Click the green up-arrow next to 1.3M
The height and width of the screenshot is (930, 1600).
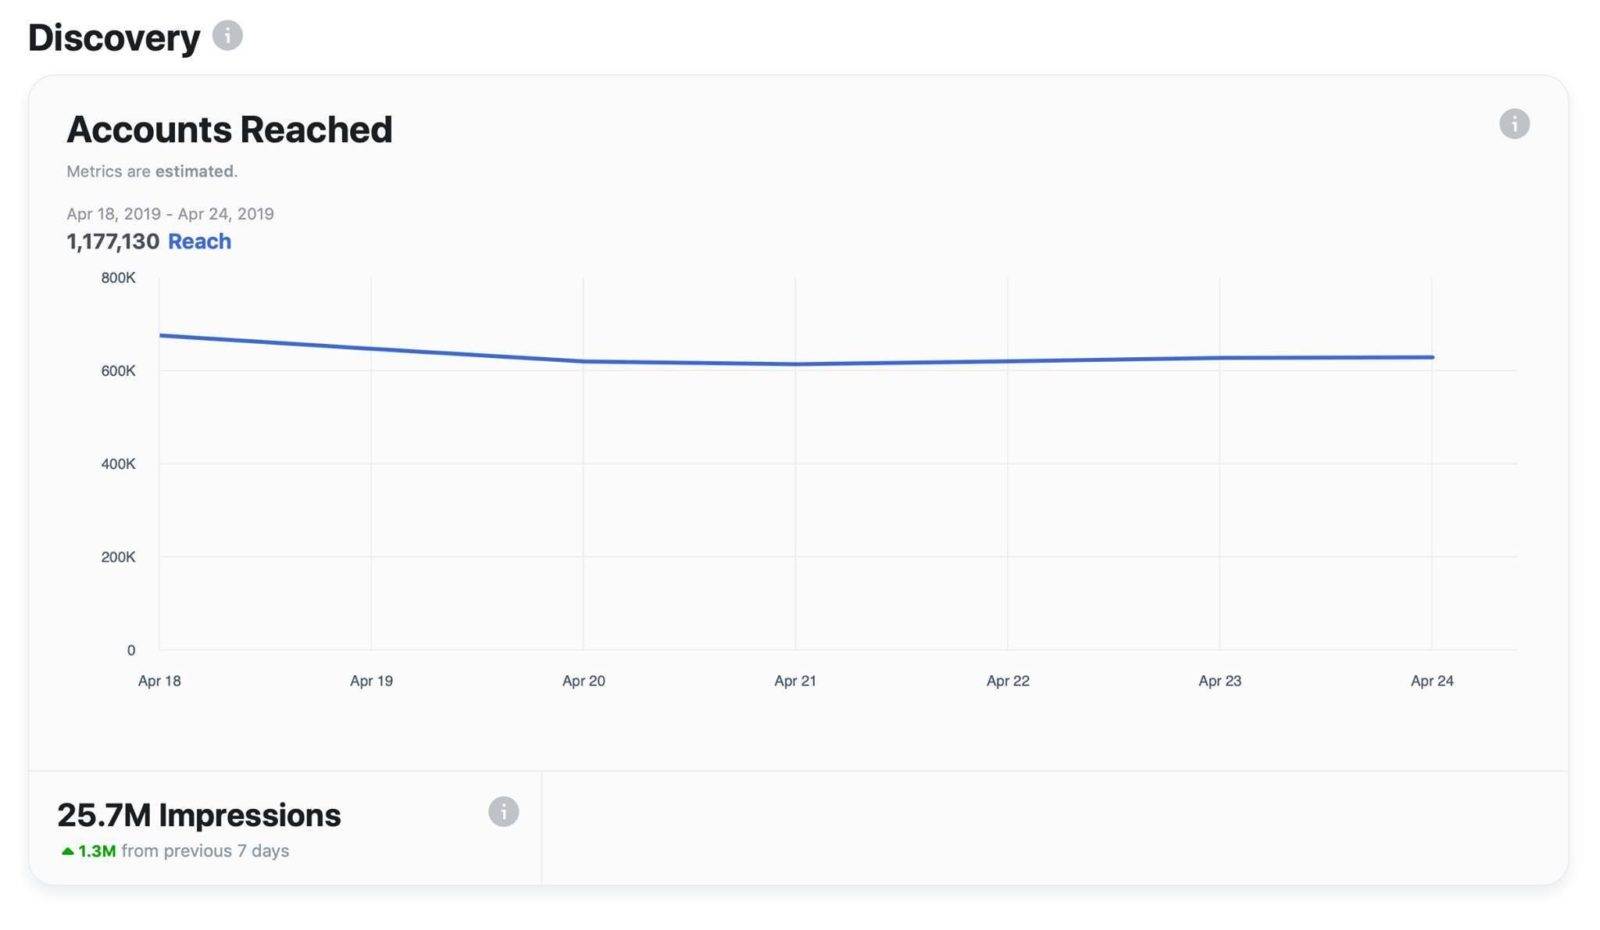tap(67, 852)
